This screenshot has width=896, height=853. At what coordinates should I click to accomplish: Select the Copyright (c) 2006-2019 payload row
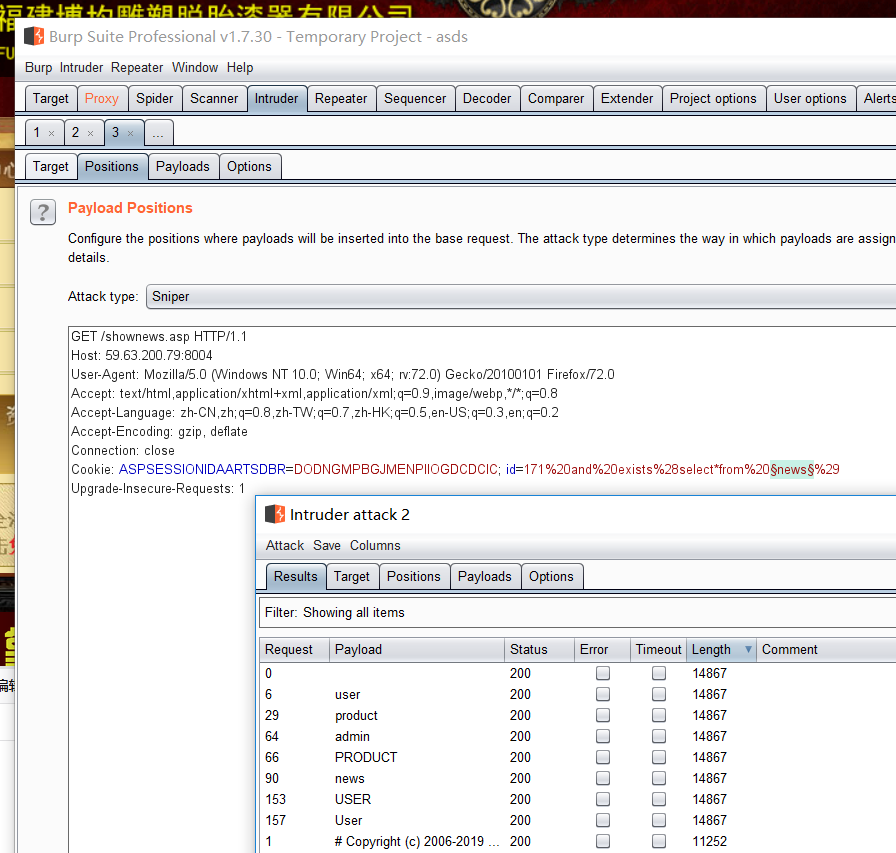(x=577, y=842)
